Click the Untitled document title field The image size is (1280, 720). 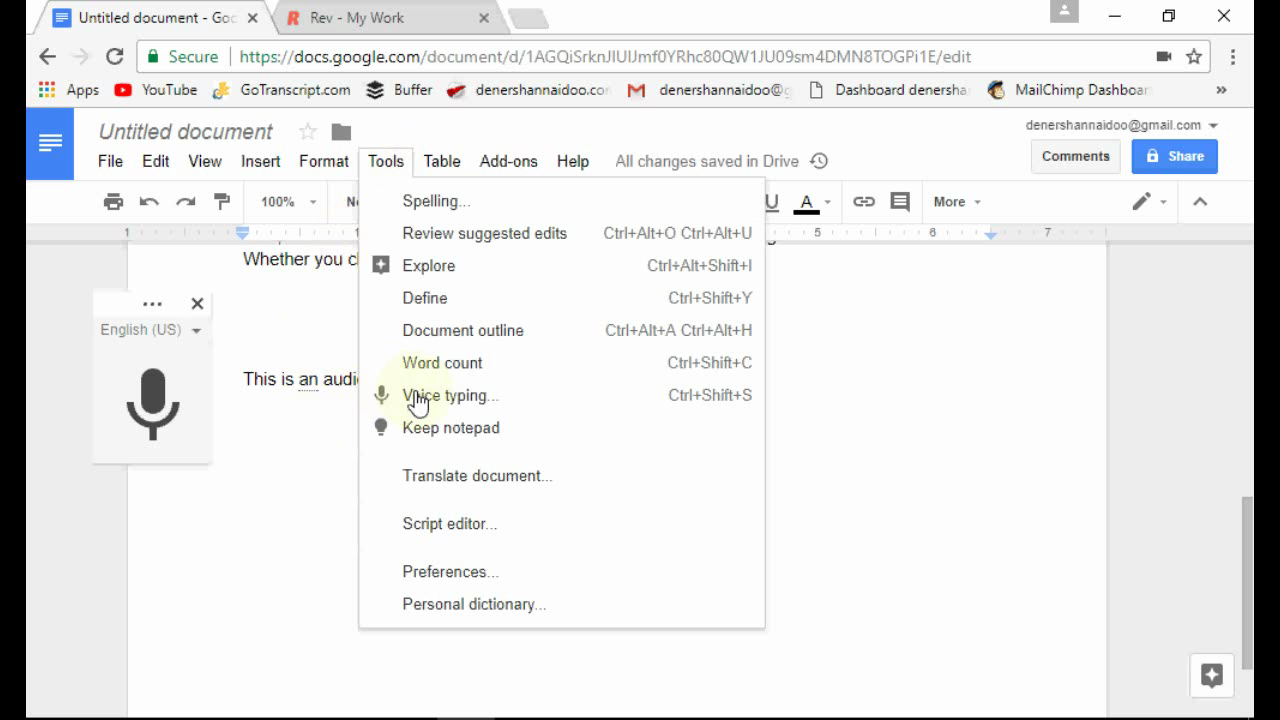186,132
